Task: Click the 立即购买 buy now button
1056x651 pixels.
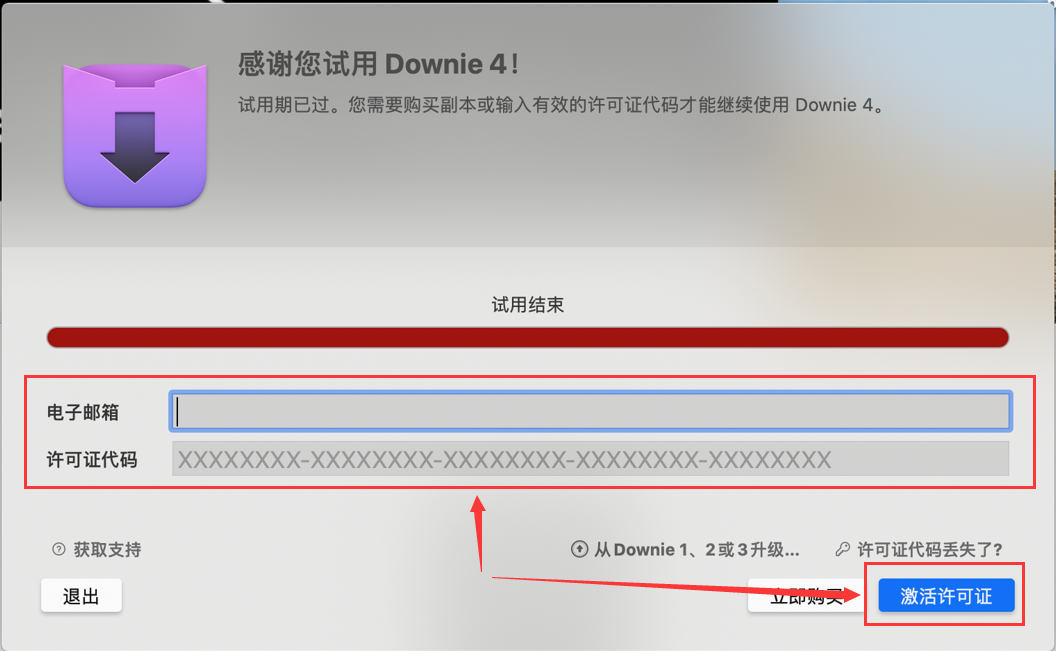Action: (x=805, y=596)
